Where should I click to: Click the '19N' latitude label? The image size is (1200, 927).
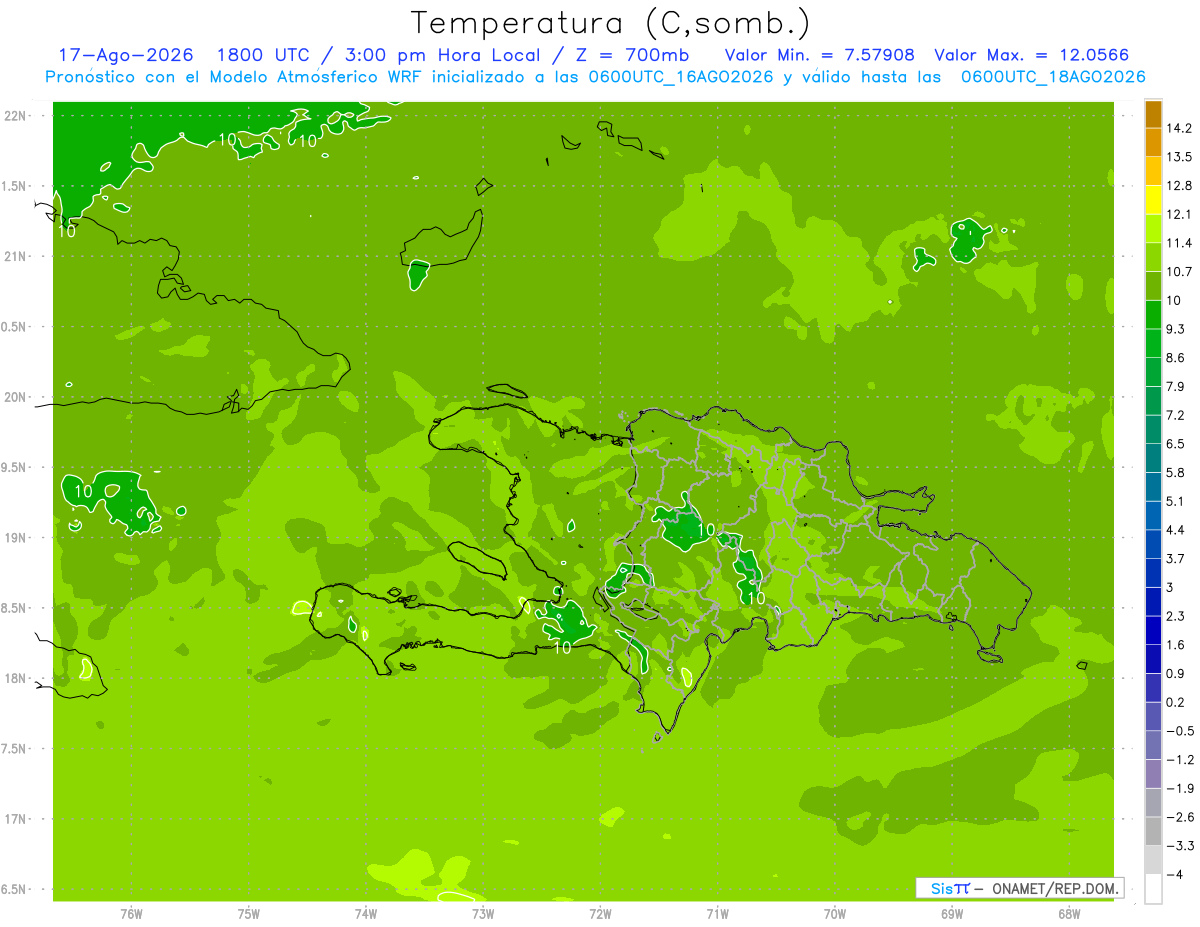(x=16, y=538)
